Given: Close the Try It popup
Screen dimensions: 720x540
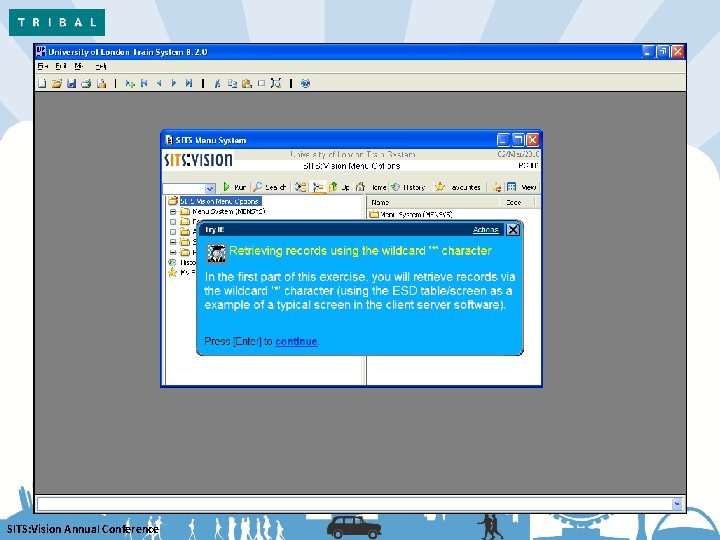Looking at the screenshot, I should pos(512,230).
